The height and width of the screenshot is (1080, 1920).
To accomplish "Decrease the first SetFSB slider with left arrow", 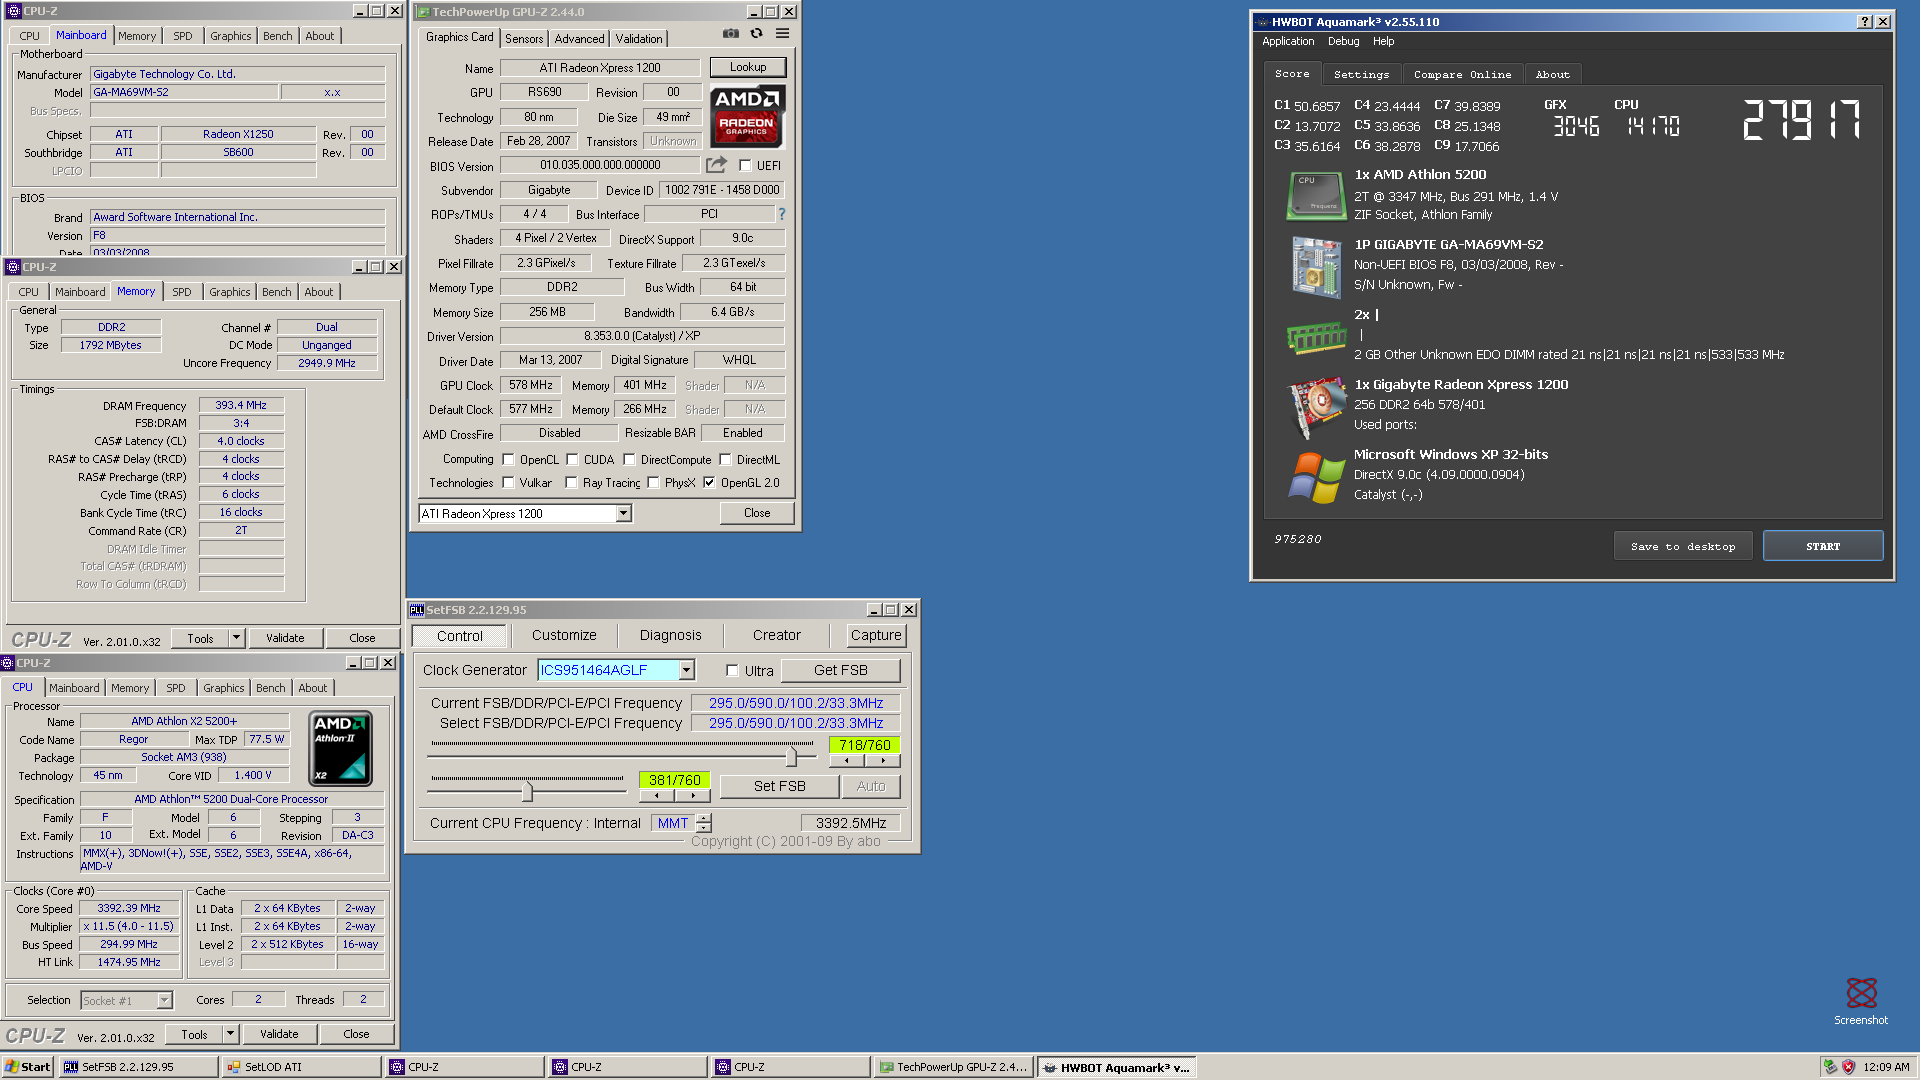I will 846,761.
